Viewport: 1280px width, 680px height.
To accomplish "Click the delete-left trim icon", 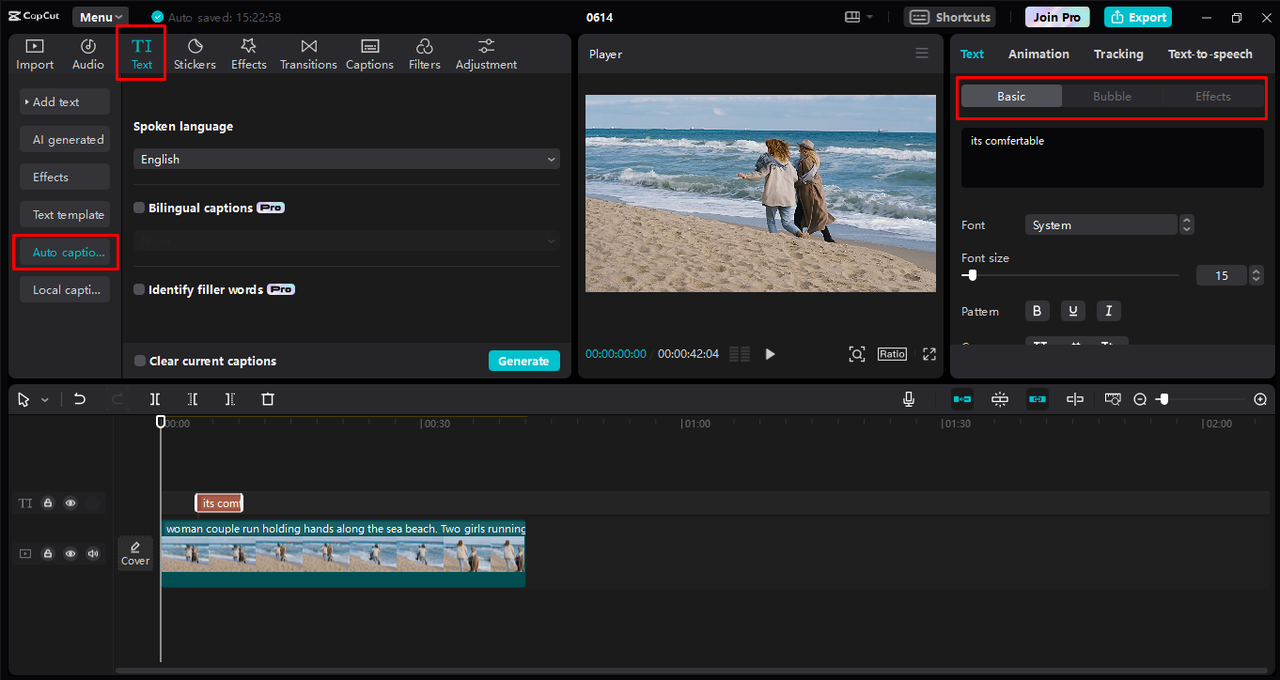I will point(193,399).
